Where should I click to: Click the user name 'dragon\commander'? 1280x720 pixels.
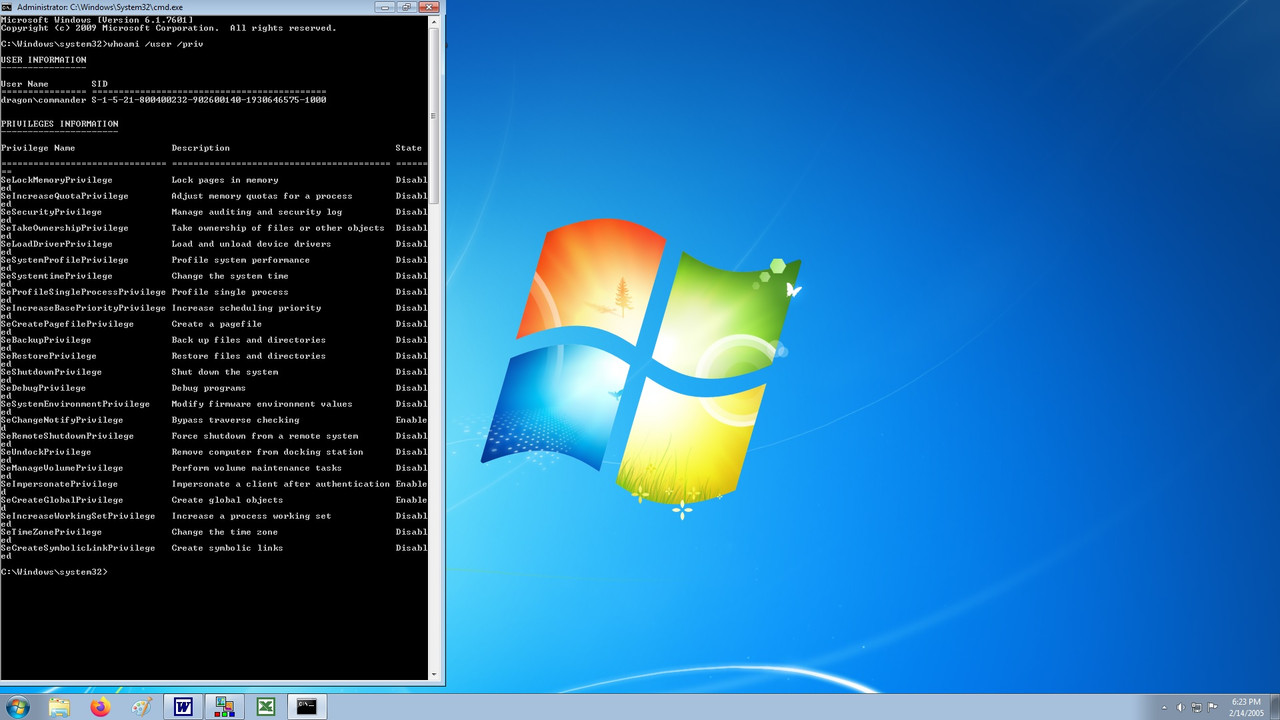pyautogui.click(x=43, y=100)
